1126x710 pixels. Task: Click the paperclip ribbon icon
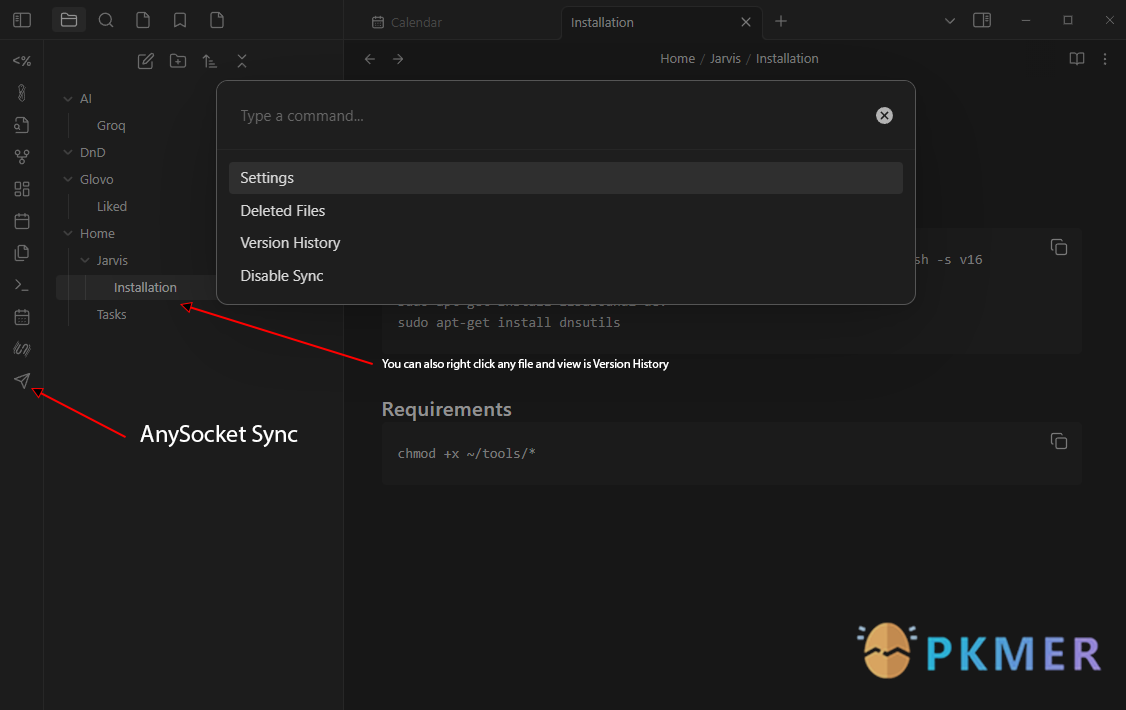22,93
